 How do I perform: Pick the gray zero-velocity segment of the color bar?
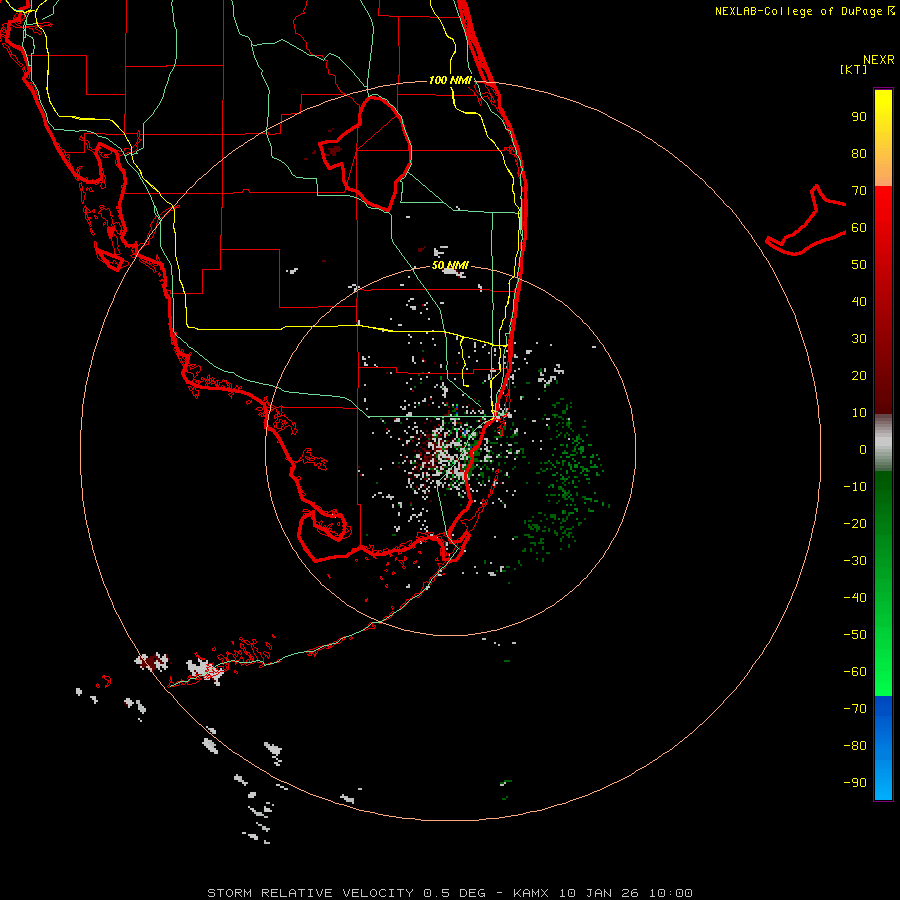[883, 442]
